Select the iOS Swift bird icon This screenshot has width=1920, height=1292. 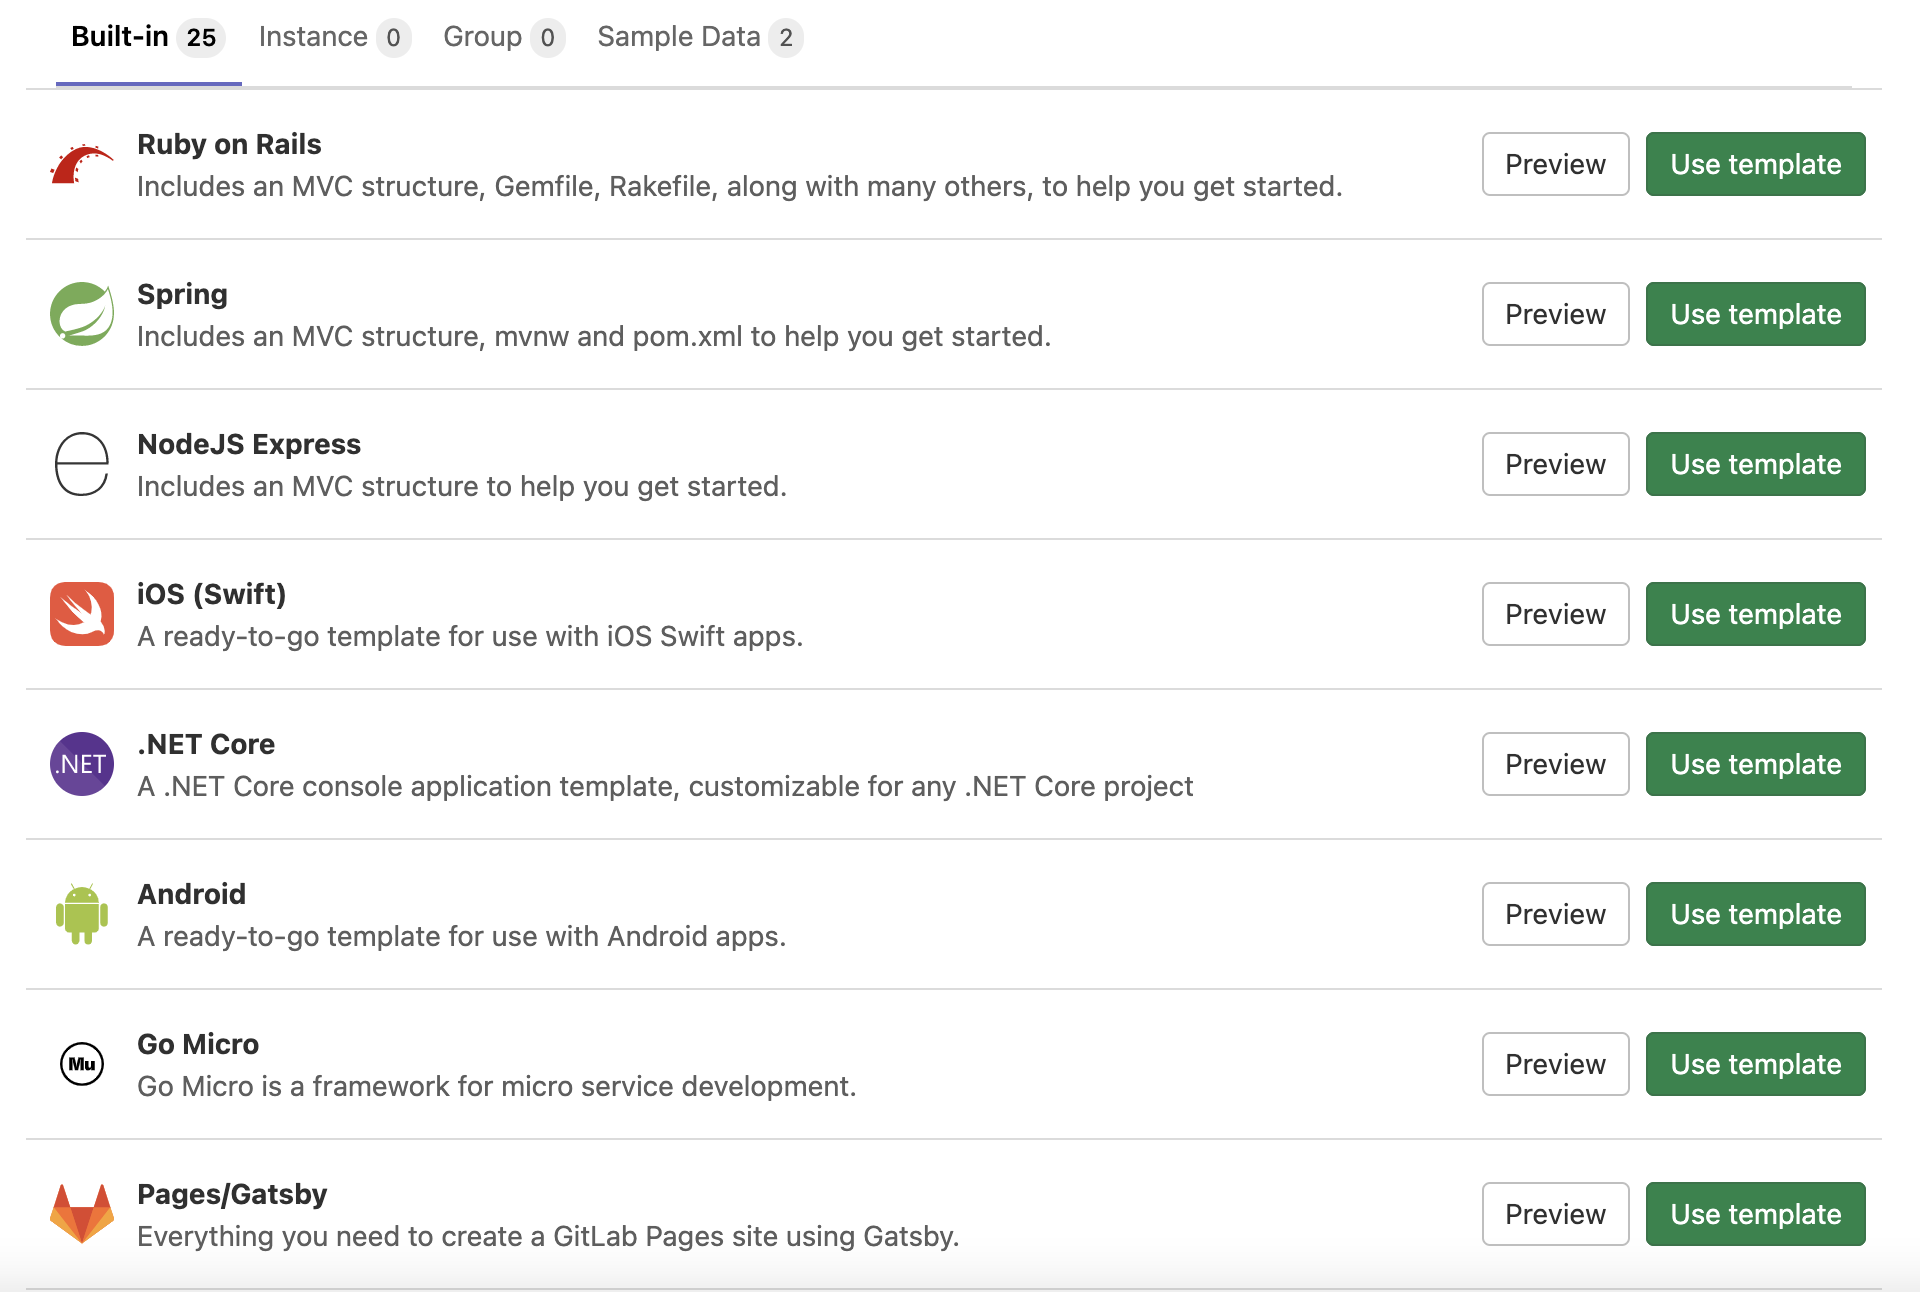[x=80, y=614]
